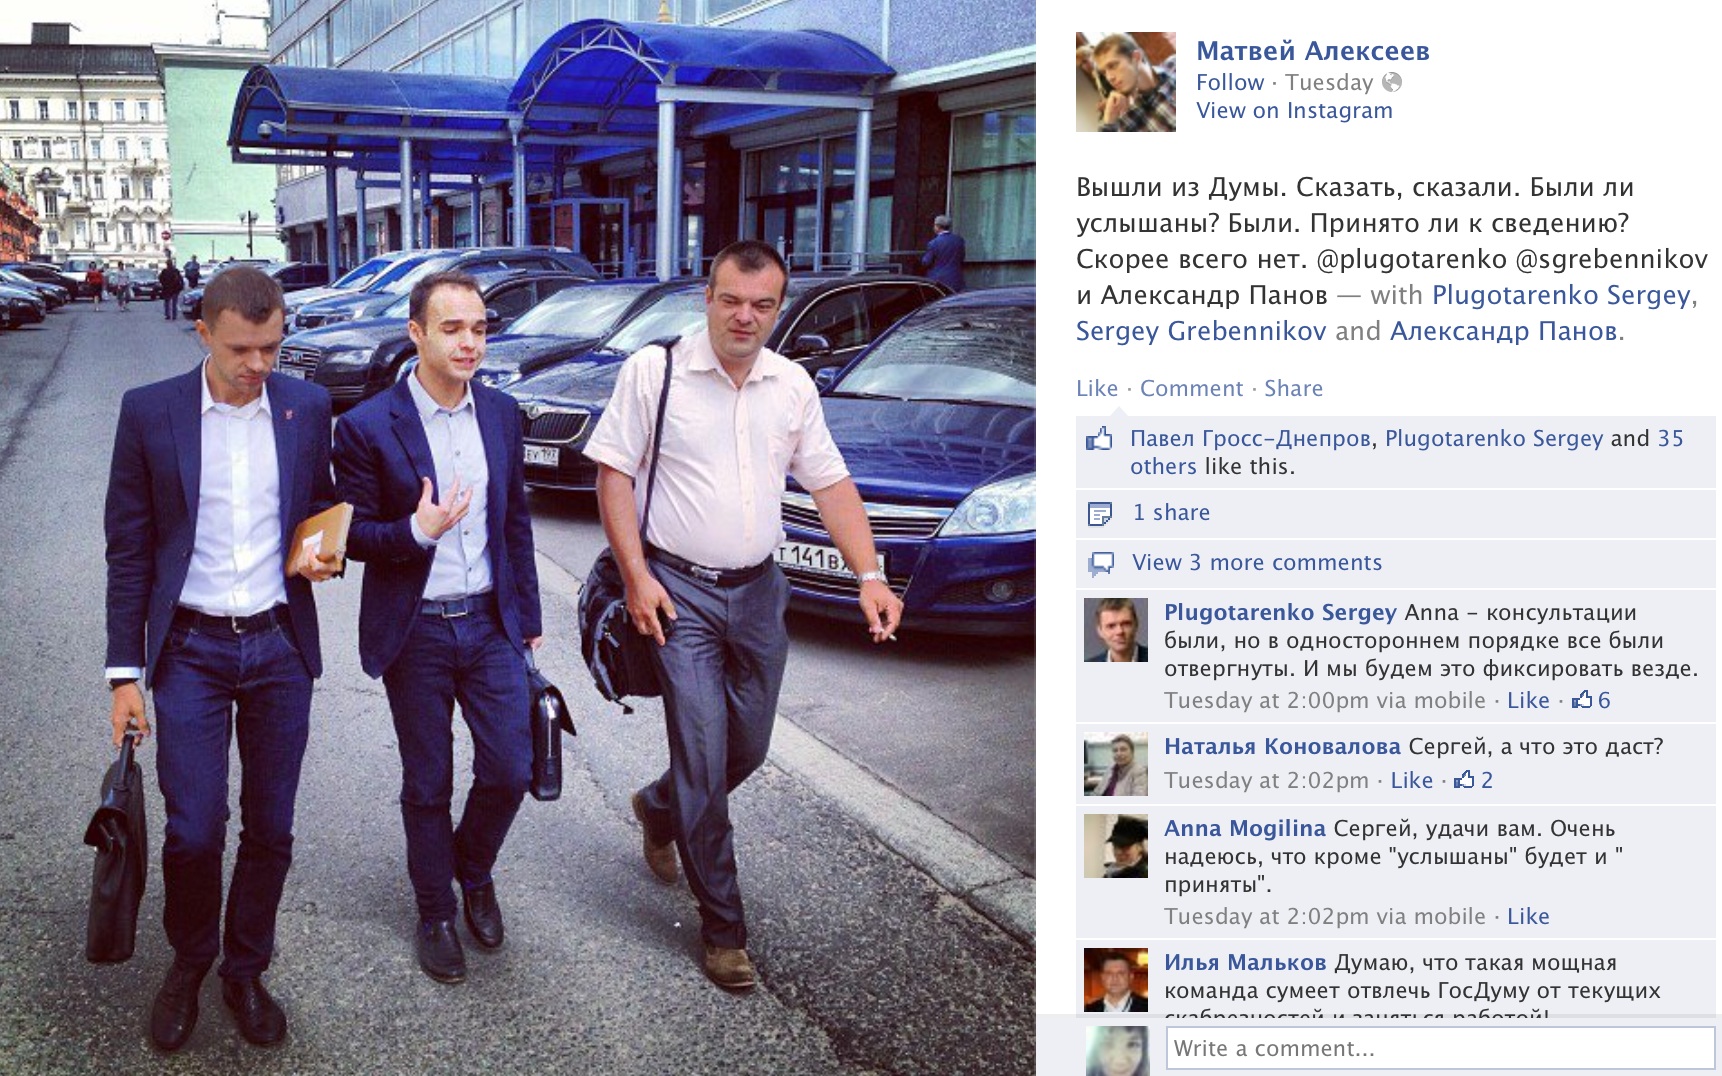Click the thumbs-up icon with 2 likes
Image resolution: width=1722 pixels, height=1076 pixels.
pyautogui.click(x=1464, y=780)
